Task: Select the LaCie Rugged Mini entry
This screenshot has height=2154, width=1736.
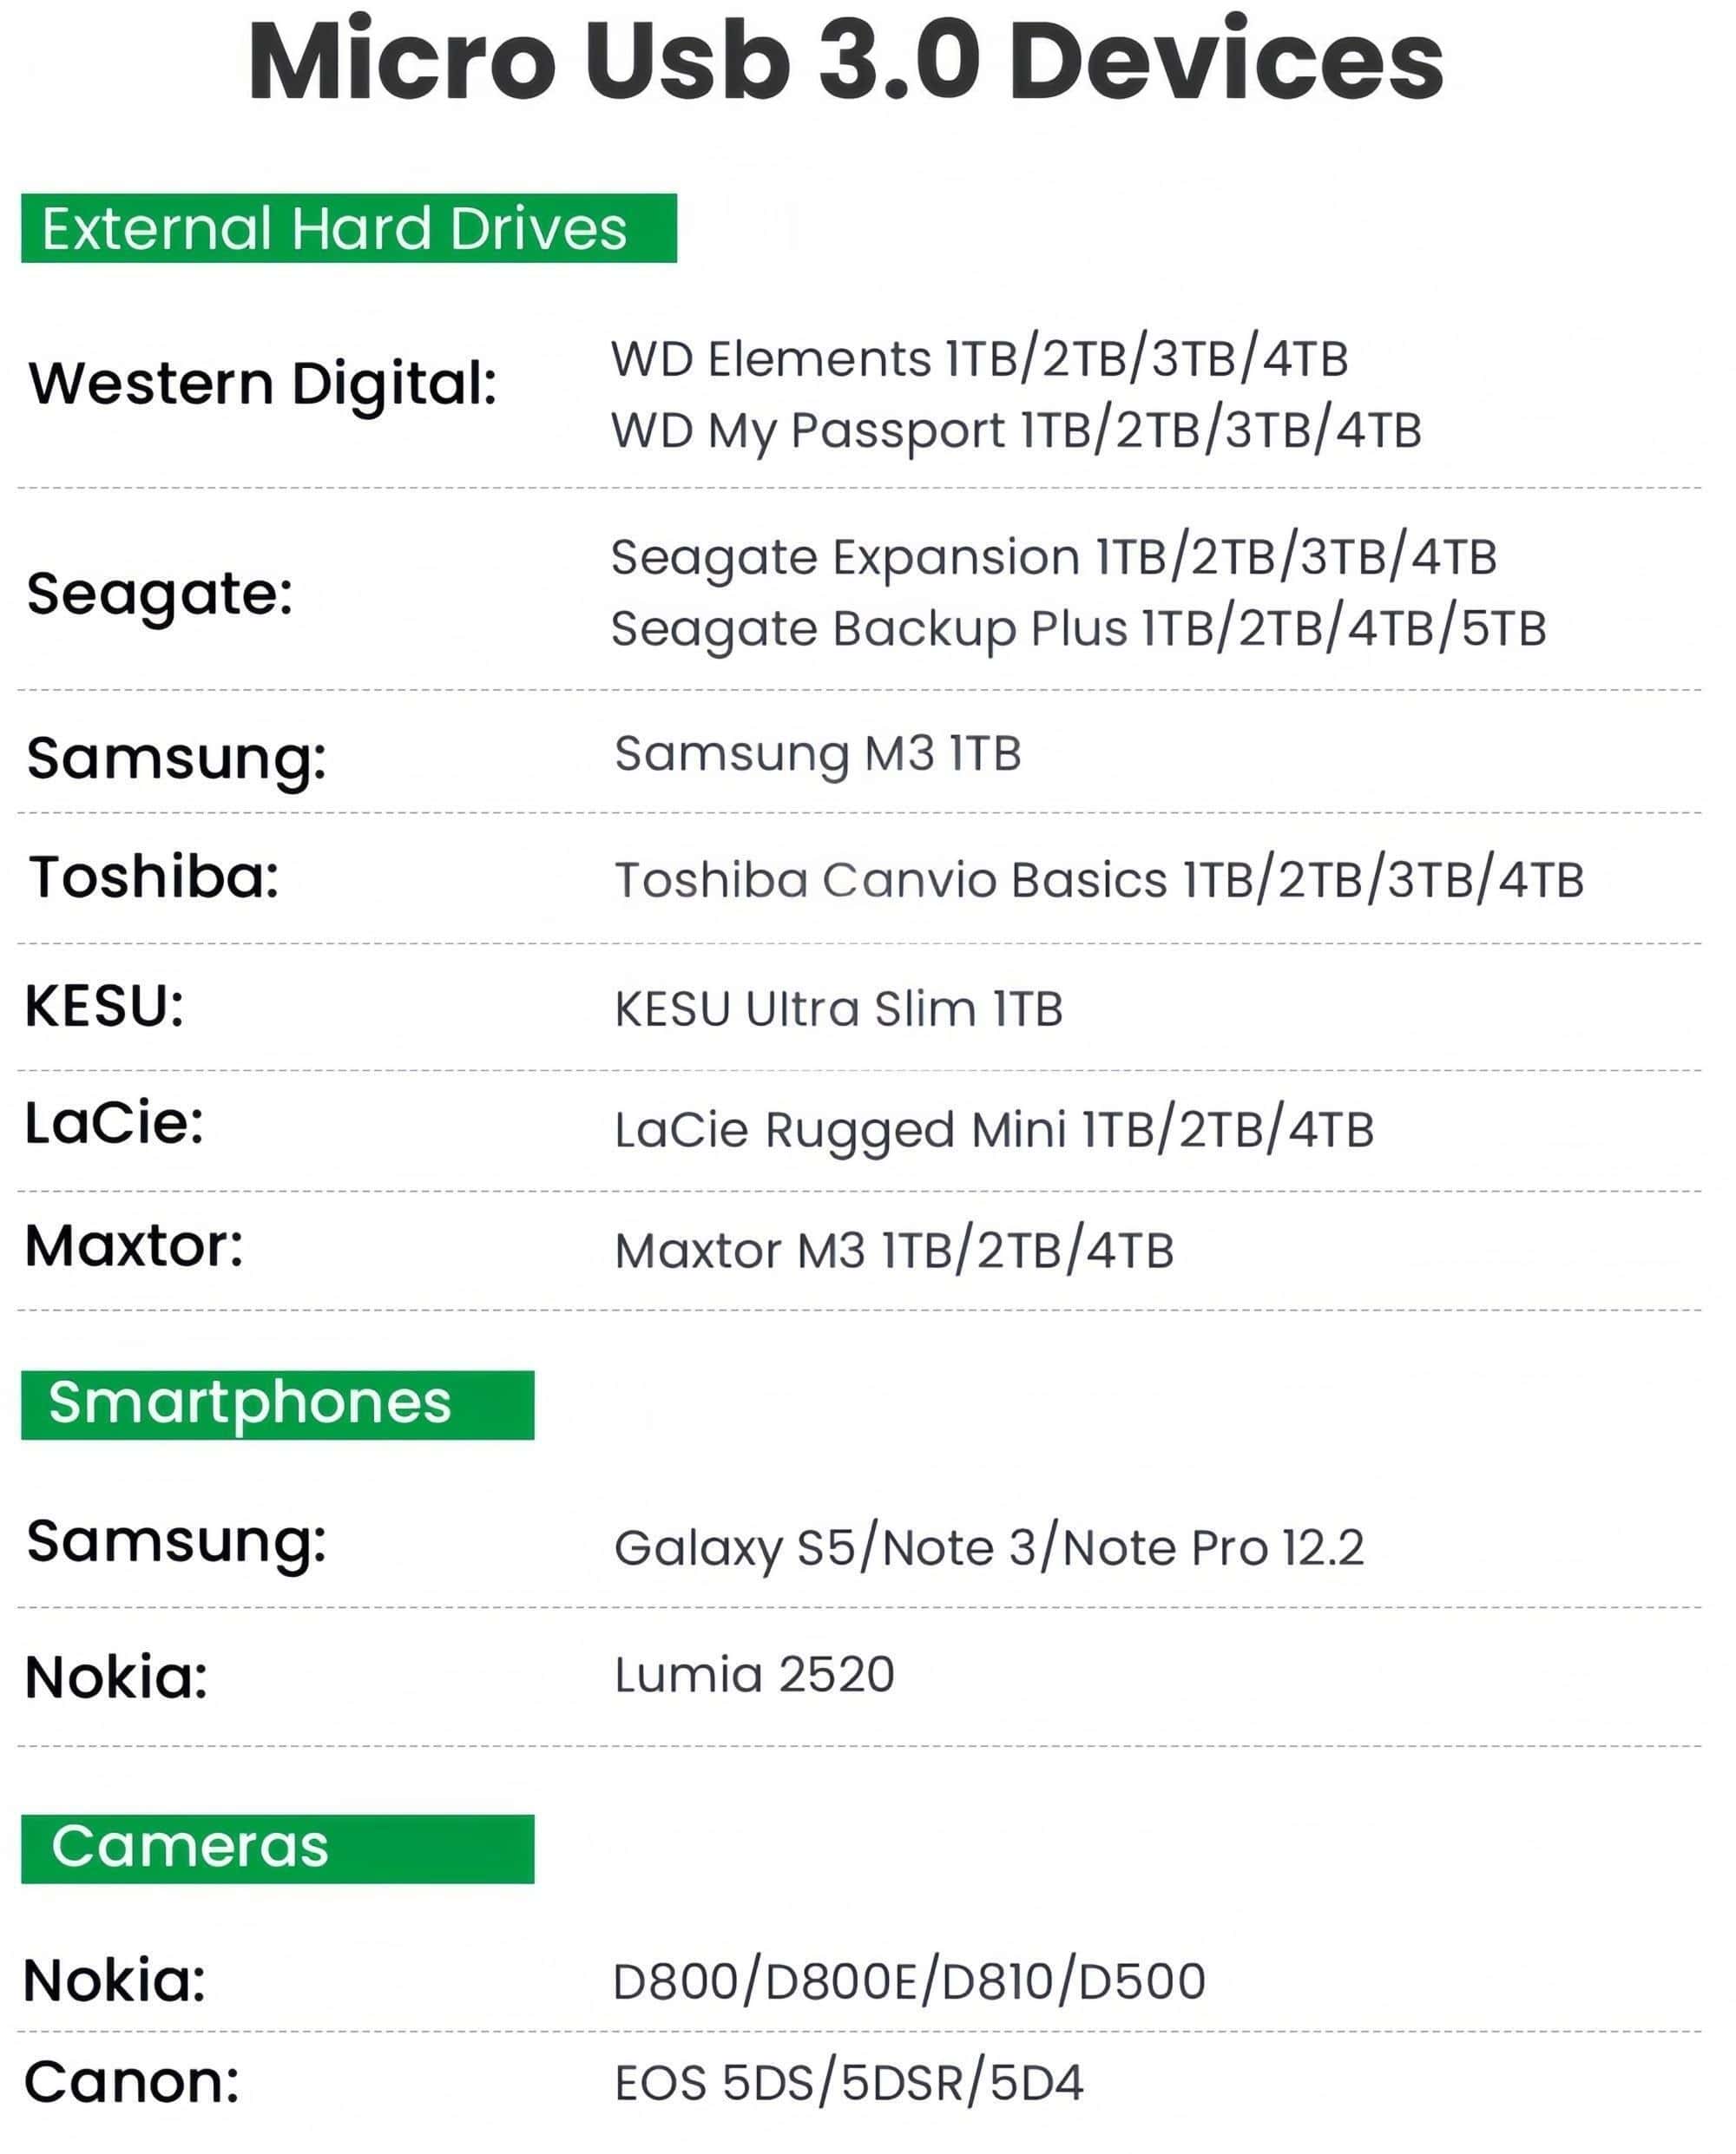Action: click(x=993, y=1131)
